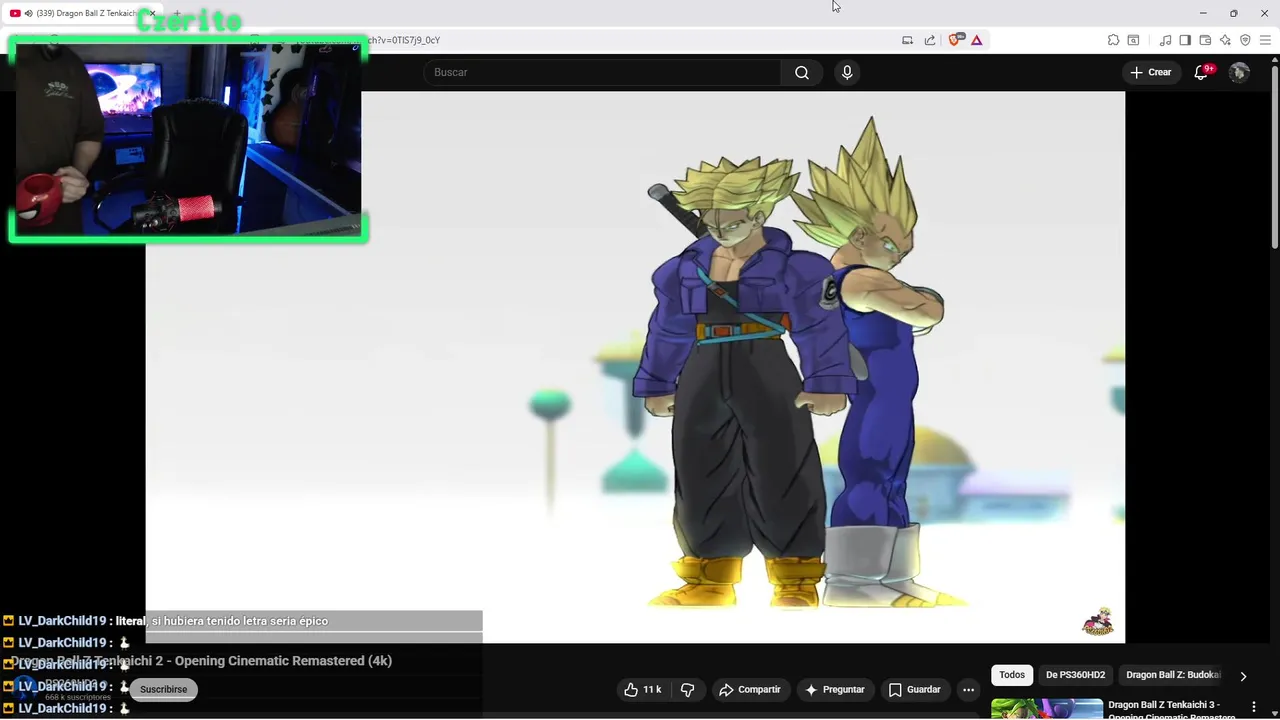Like the video with thumbs up
The width and height of the screenshot is (1280, 720).
[x=644, y=689]
